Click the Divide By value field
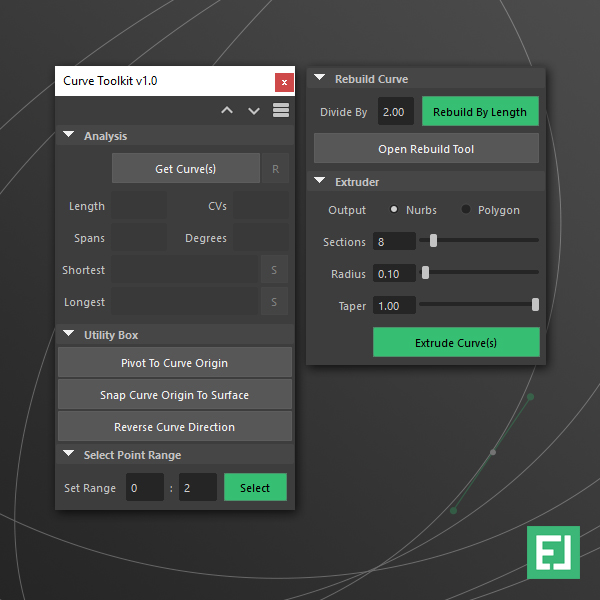Image resolution: width=600 pixels, height=600 pixels. point(396,111)
